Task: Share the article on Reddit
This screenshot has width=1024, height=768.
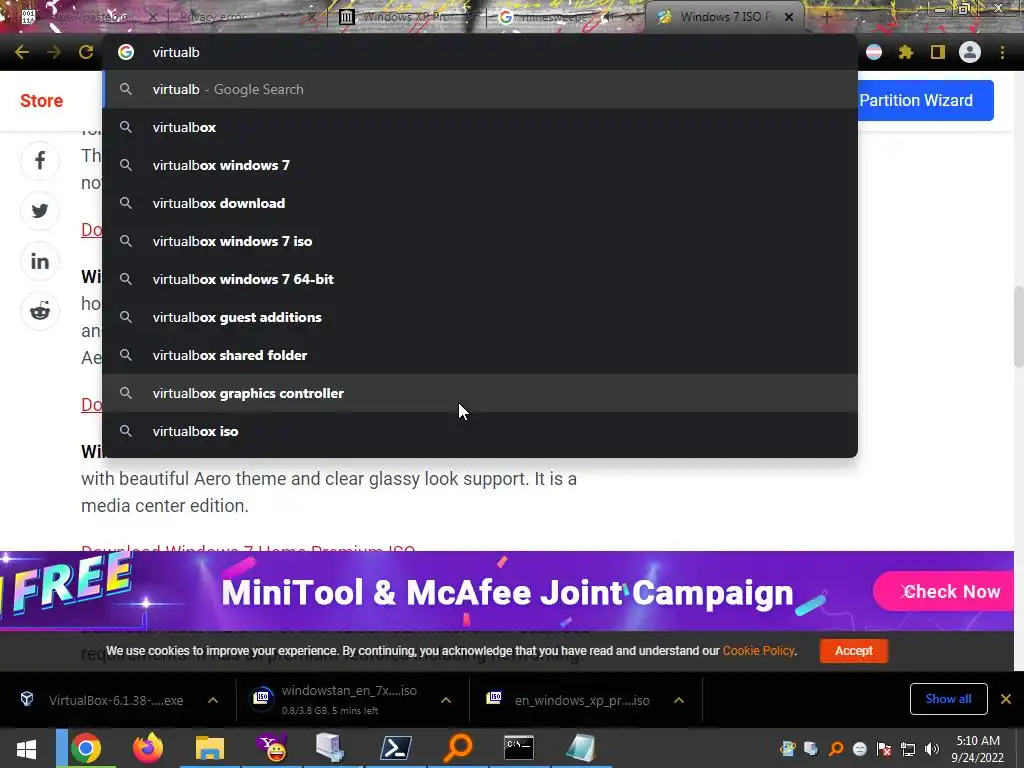Action: (x=40, y=312)
